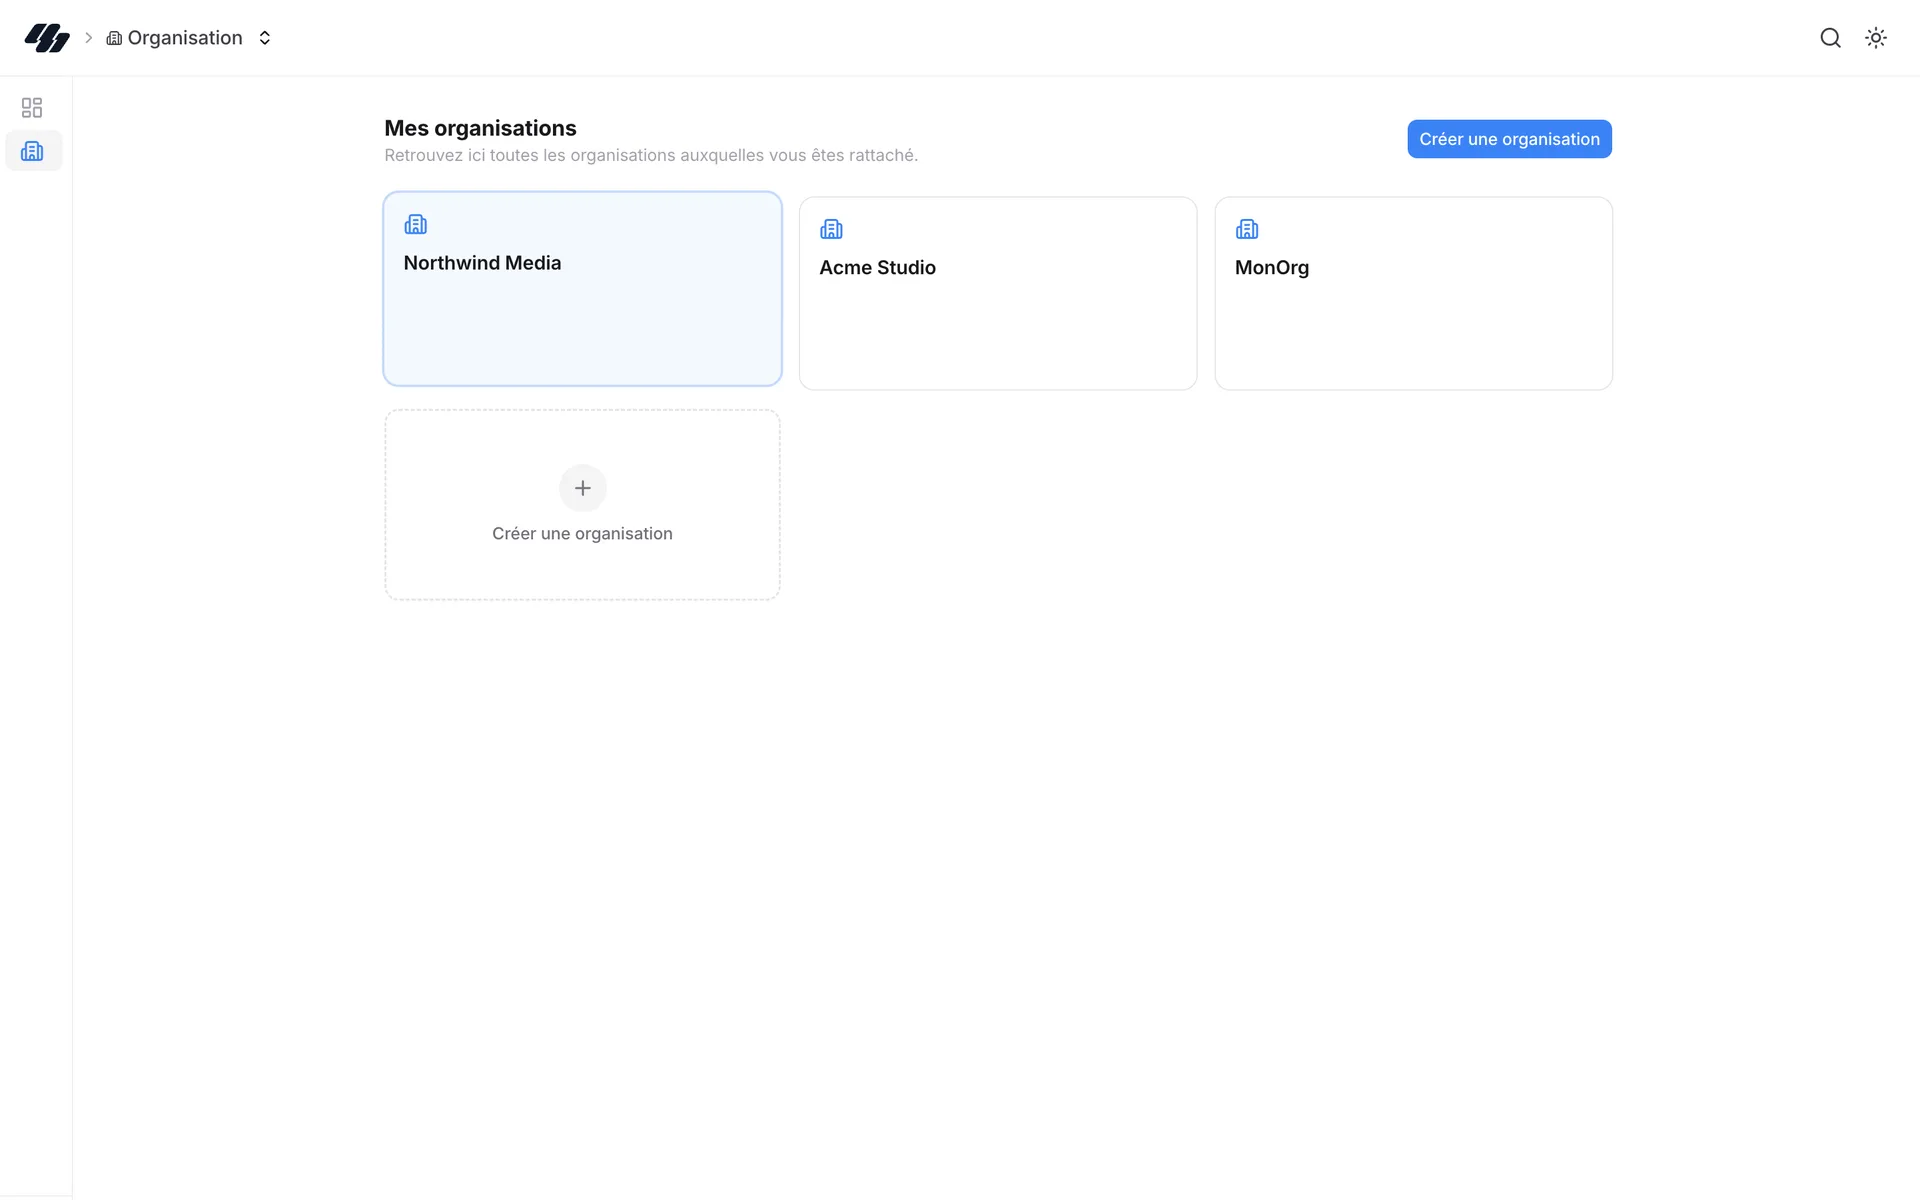Click the blue Créer une organisation button
The image size is (1920, 1200).
tap(1509, 139)
